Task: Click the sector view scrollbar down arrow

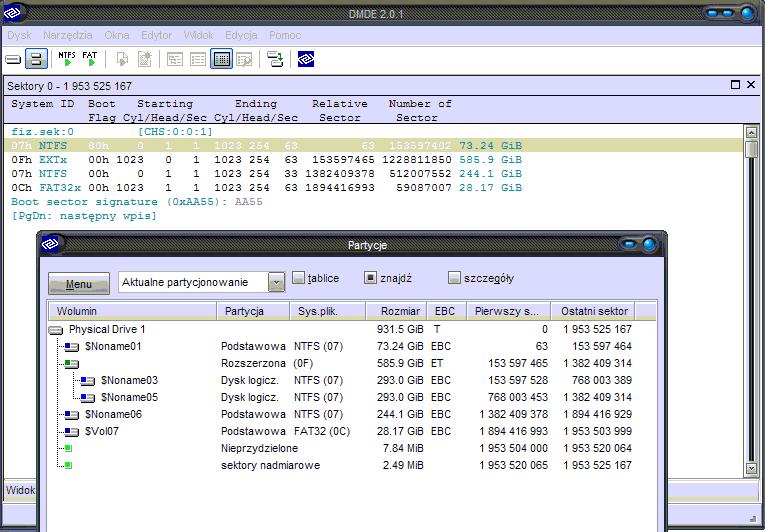Action: point(751,469)
